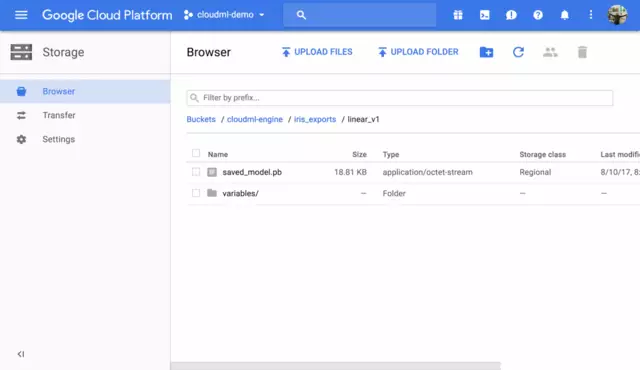The width and height of the screenshot is (640, 370).
Task: Open the saved_model.pb file
Action: (252, 172)
